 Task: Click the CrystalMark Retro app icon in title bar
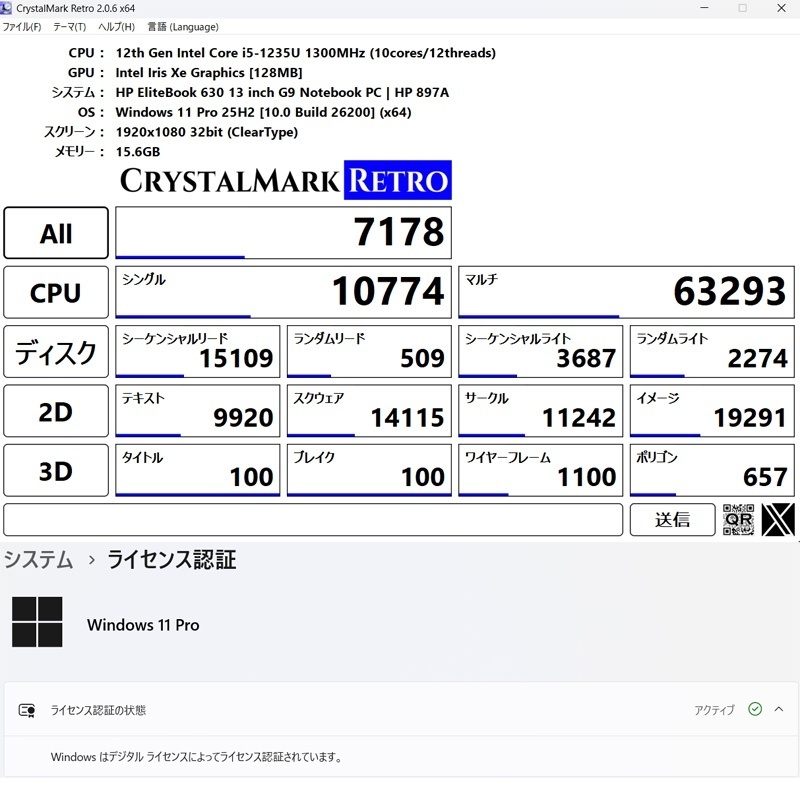6,8
